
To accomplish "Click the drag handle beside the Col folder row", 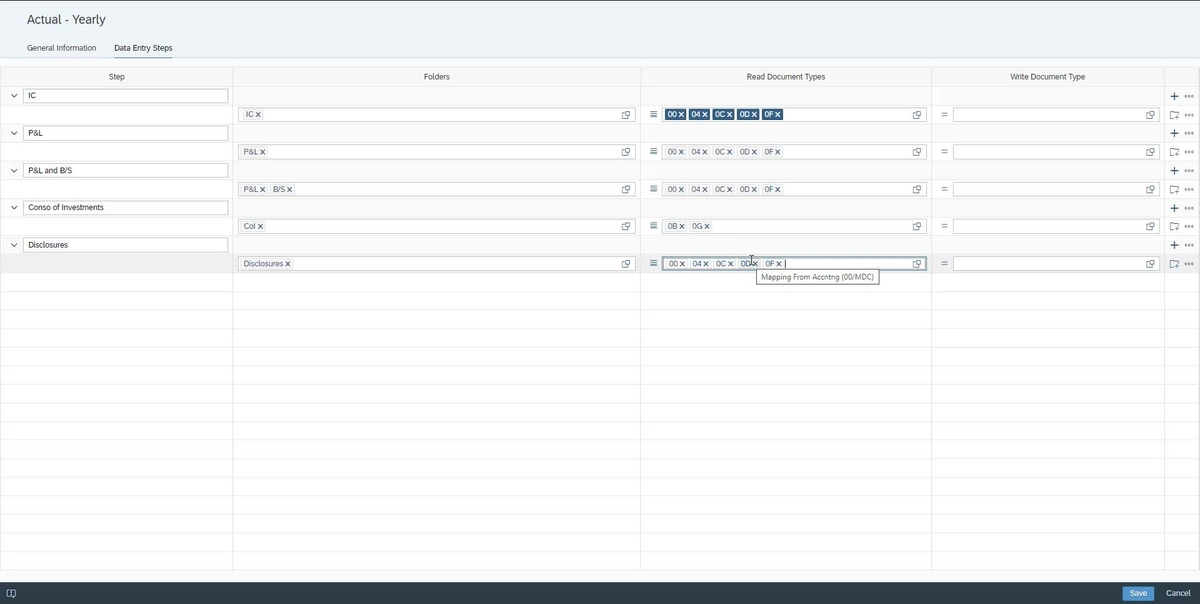I will (x=652, y=226).
